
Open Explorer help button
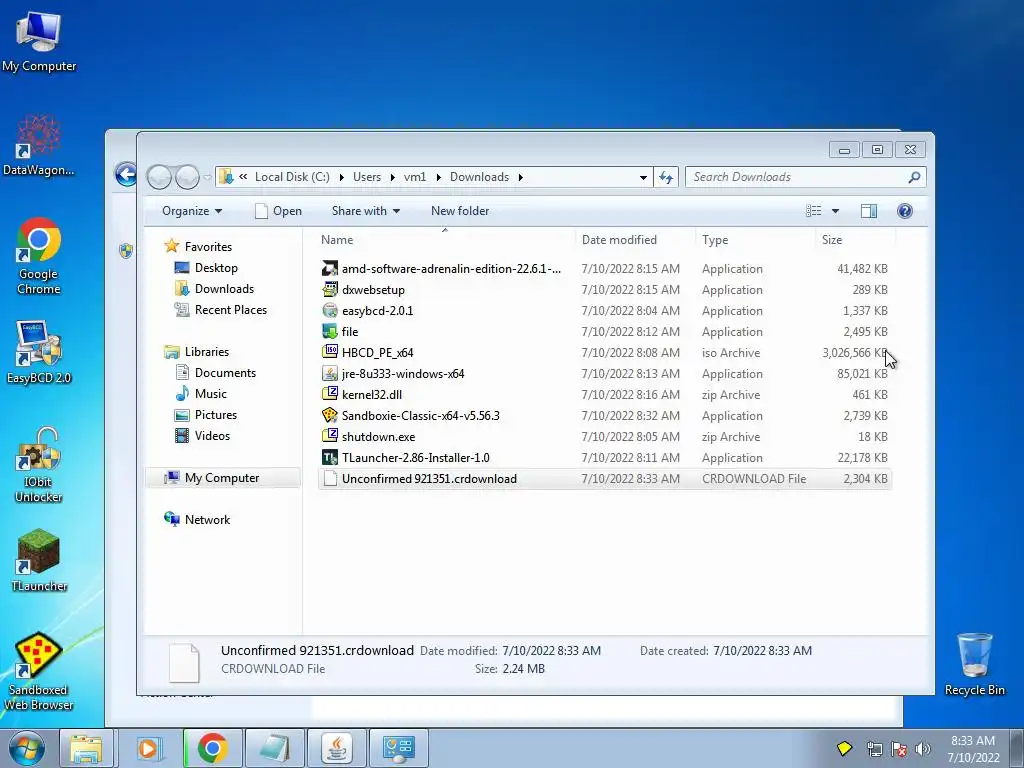(x=904, y=211)
